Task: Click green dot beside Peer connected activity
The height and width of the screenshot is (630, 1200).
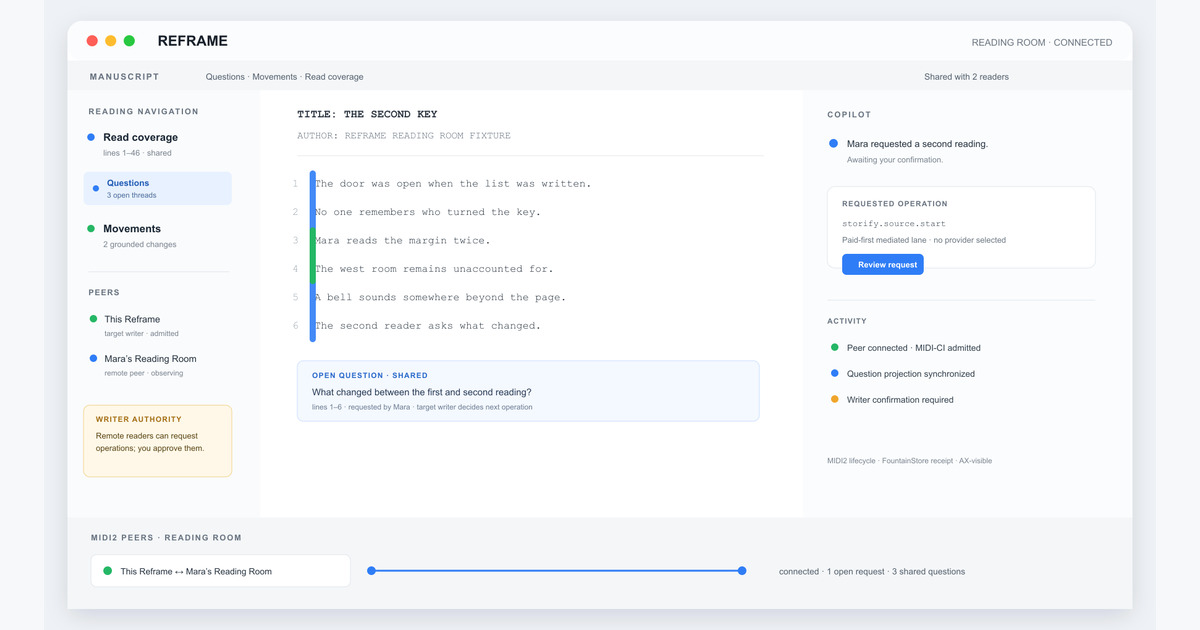Action: [x=835, y=348]
